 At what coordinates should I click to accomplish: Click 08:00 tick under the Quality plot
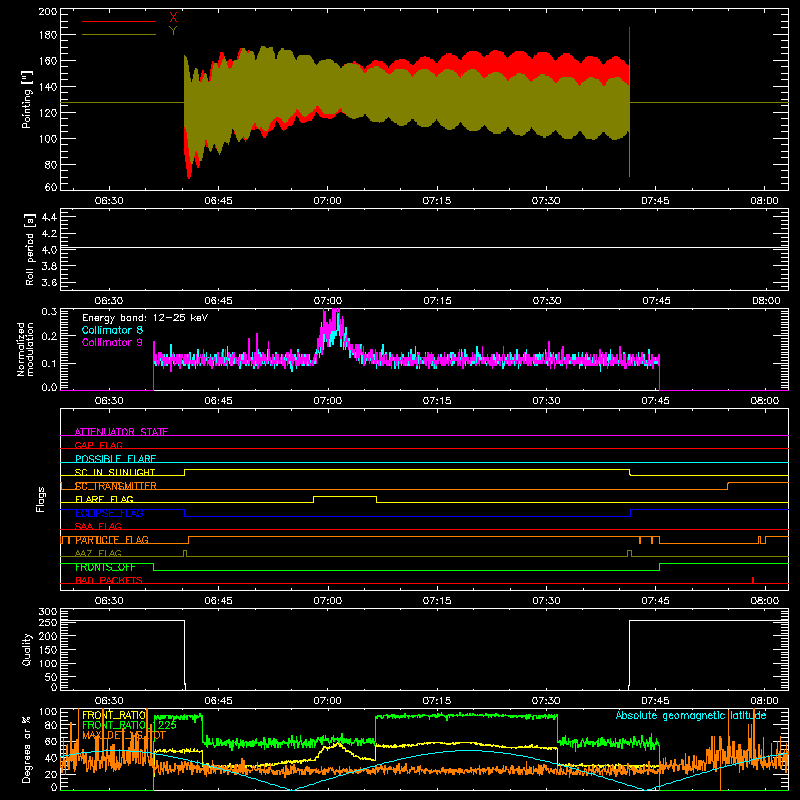point(764,701)
